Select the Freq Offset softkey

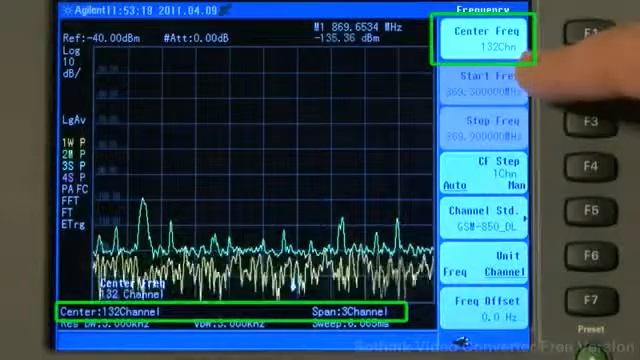point(483,308)
